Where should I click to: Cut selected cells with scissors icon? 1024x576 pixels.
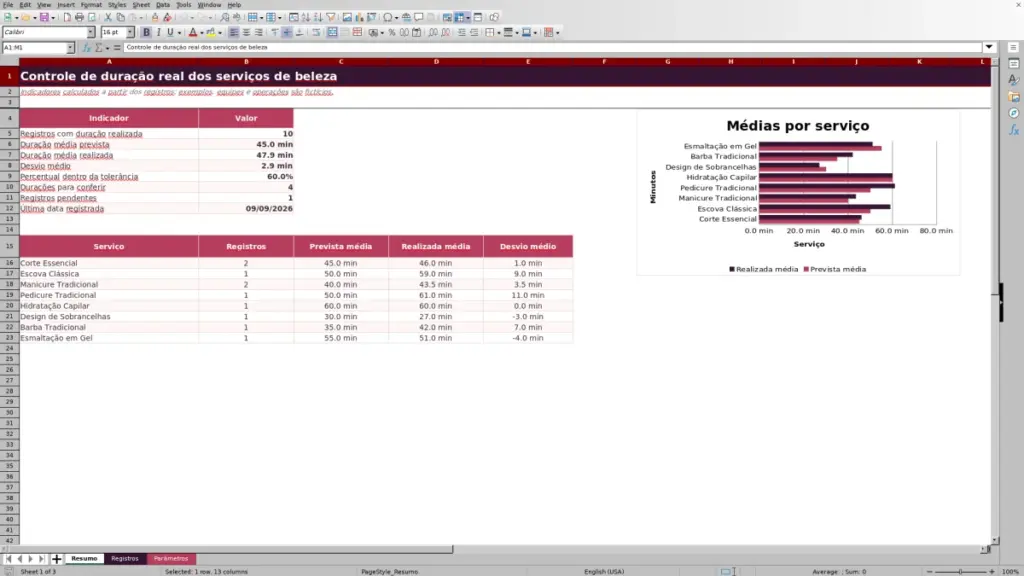(x=108, y=17)
